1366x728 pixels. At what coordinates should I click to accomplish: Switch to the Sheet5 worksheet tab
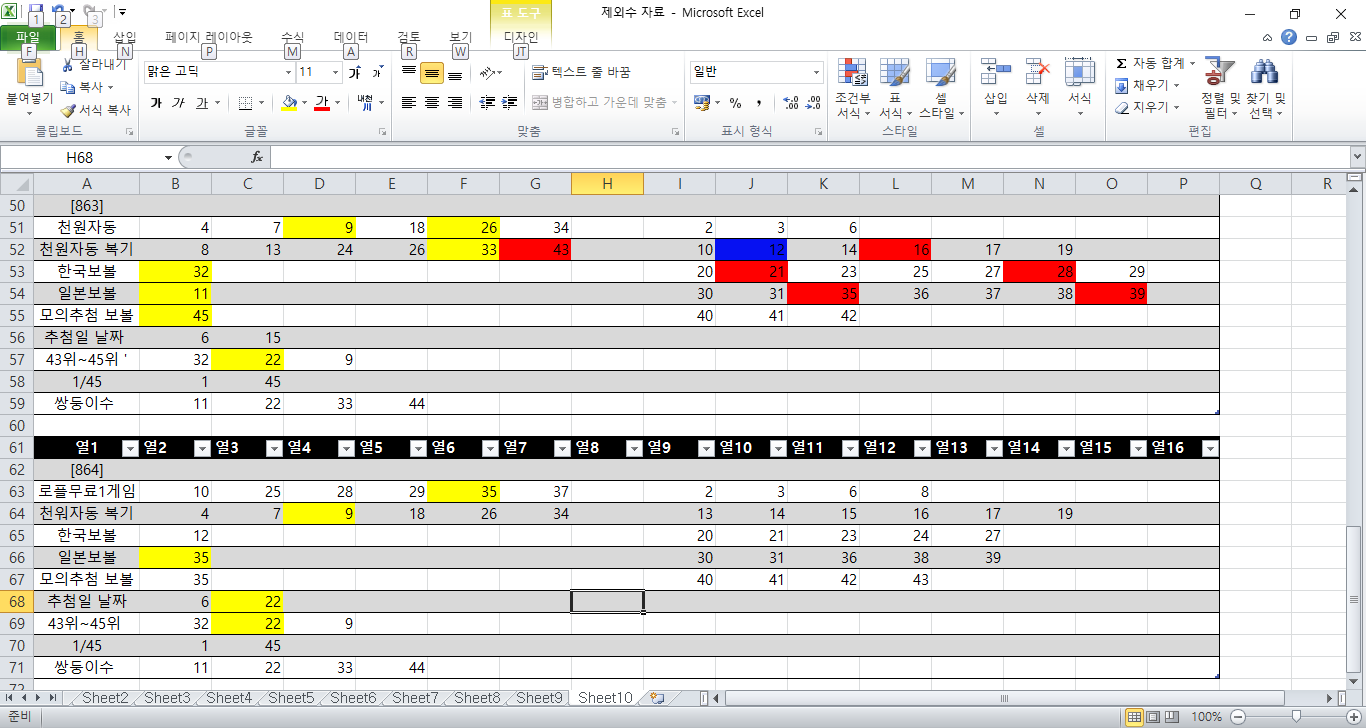[x=291, y=698]
